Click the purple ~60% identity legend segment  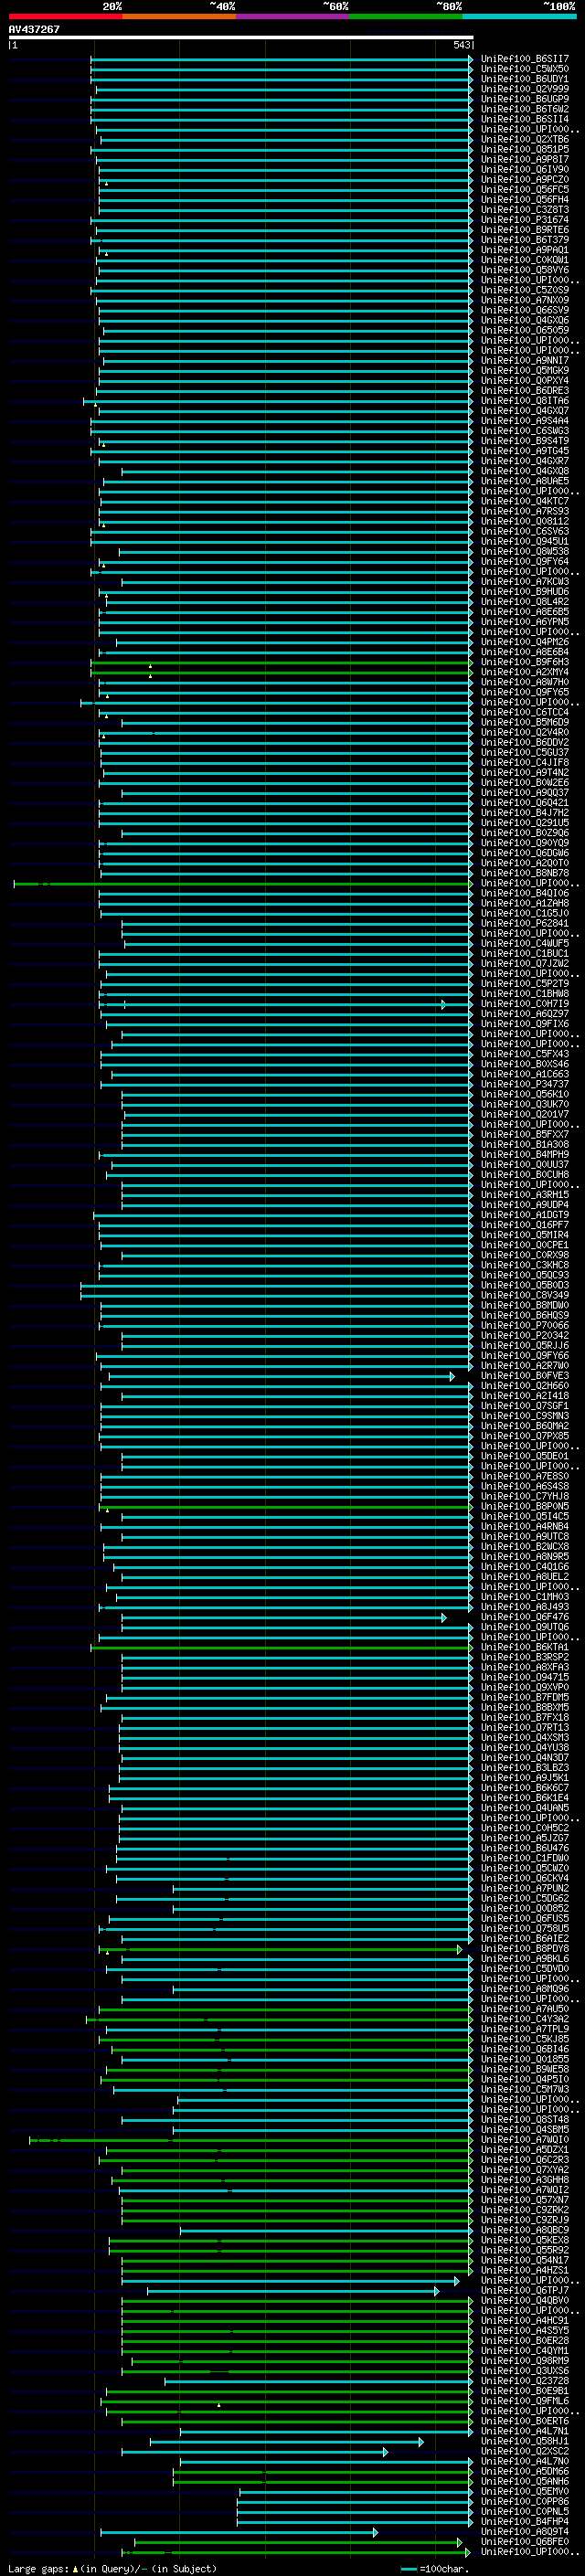[x=292, y=16]
